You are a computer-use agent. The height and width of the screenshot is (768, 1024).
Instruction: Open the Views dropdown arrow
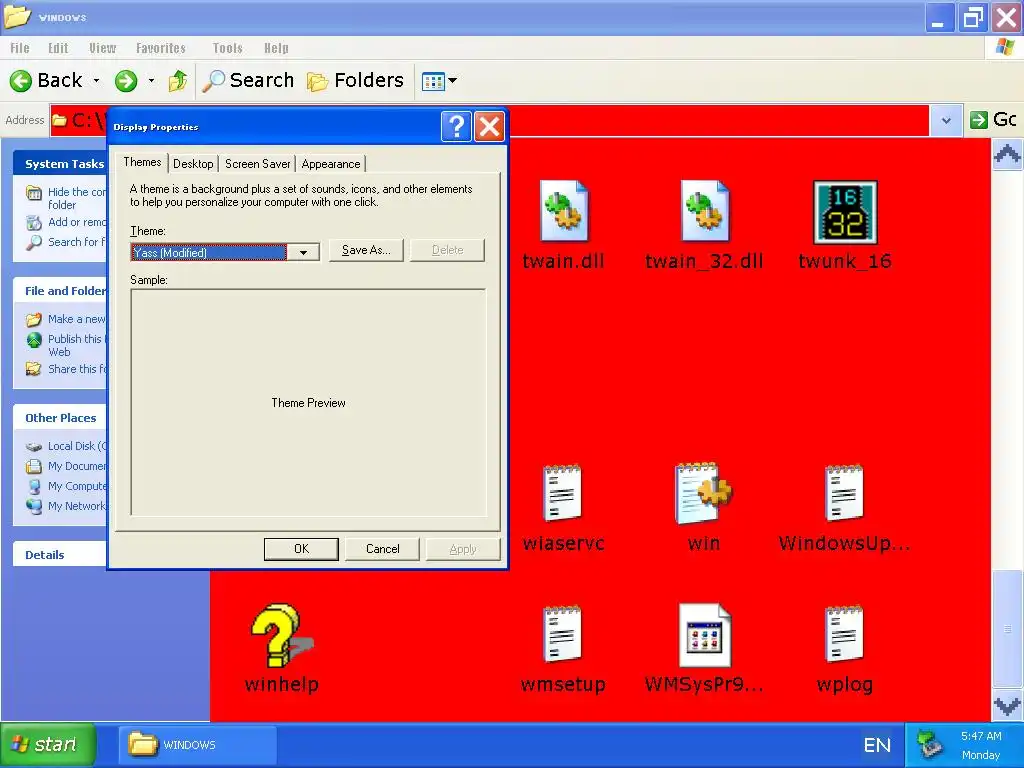point(453,81)
